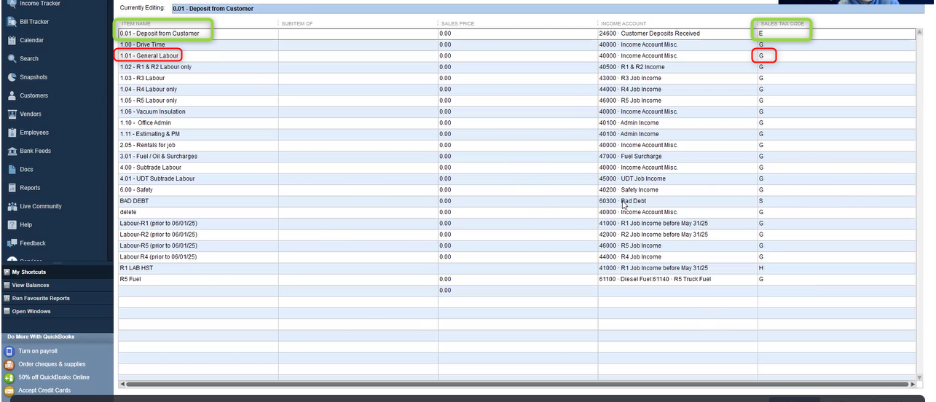Open Snapshots in the sidebar
936x402 pixels.
pyautogui.click(x=33, y=77)
